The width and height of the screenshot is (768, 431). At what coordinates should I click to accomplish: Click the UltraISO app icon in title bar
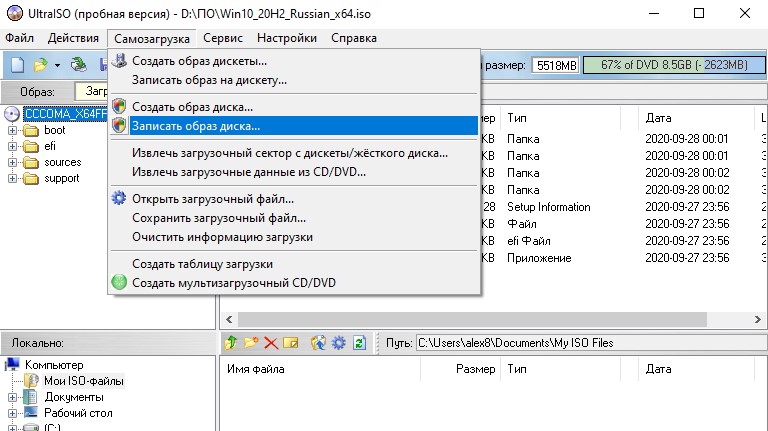15,13
